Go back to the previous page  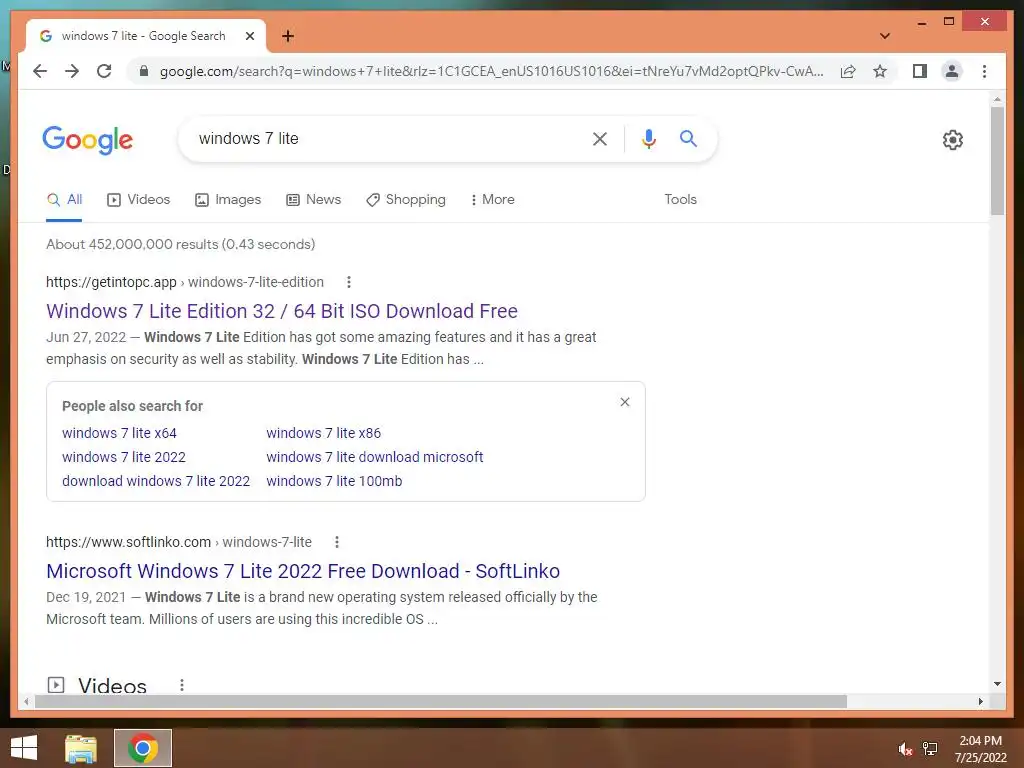click(40, 71)
